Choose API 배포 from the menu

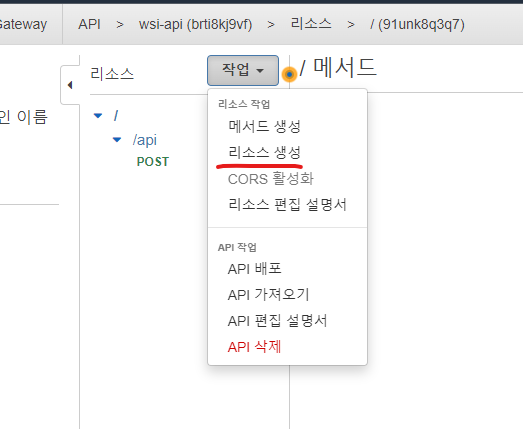click(x=254, y=269)
